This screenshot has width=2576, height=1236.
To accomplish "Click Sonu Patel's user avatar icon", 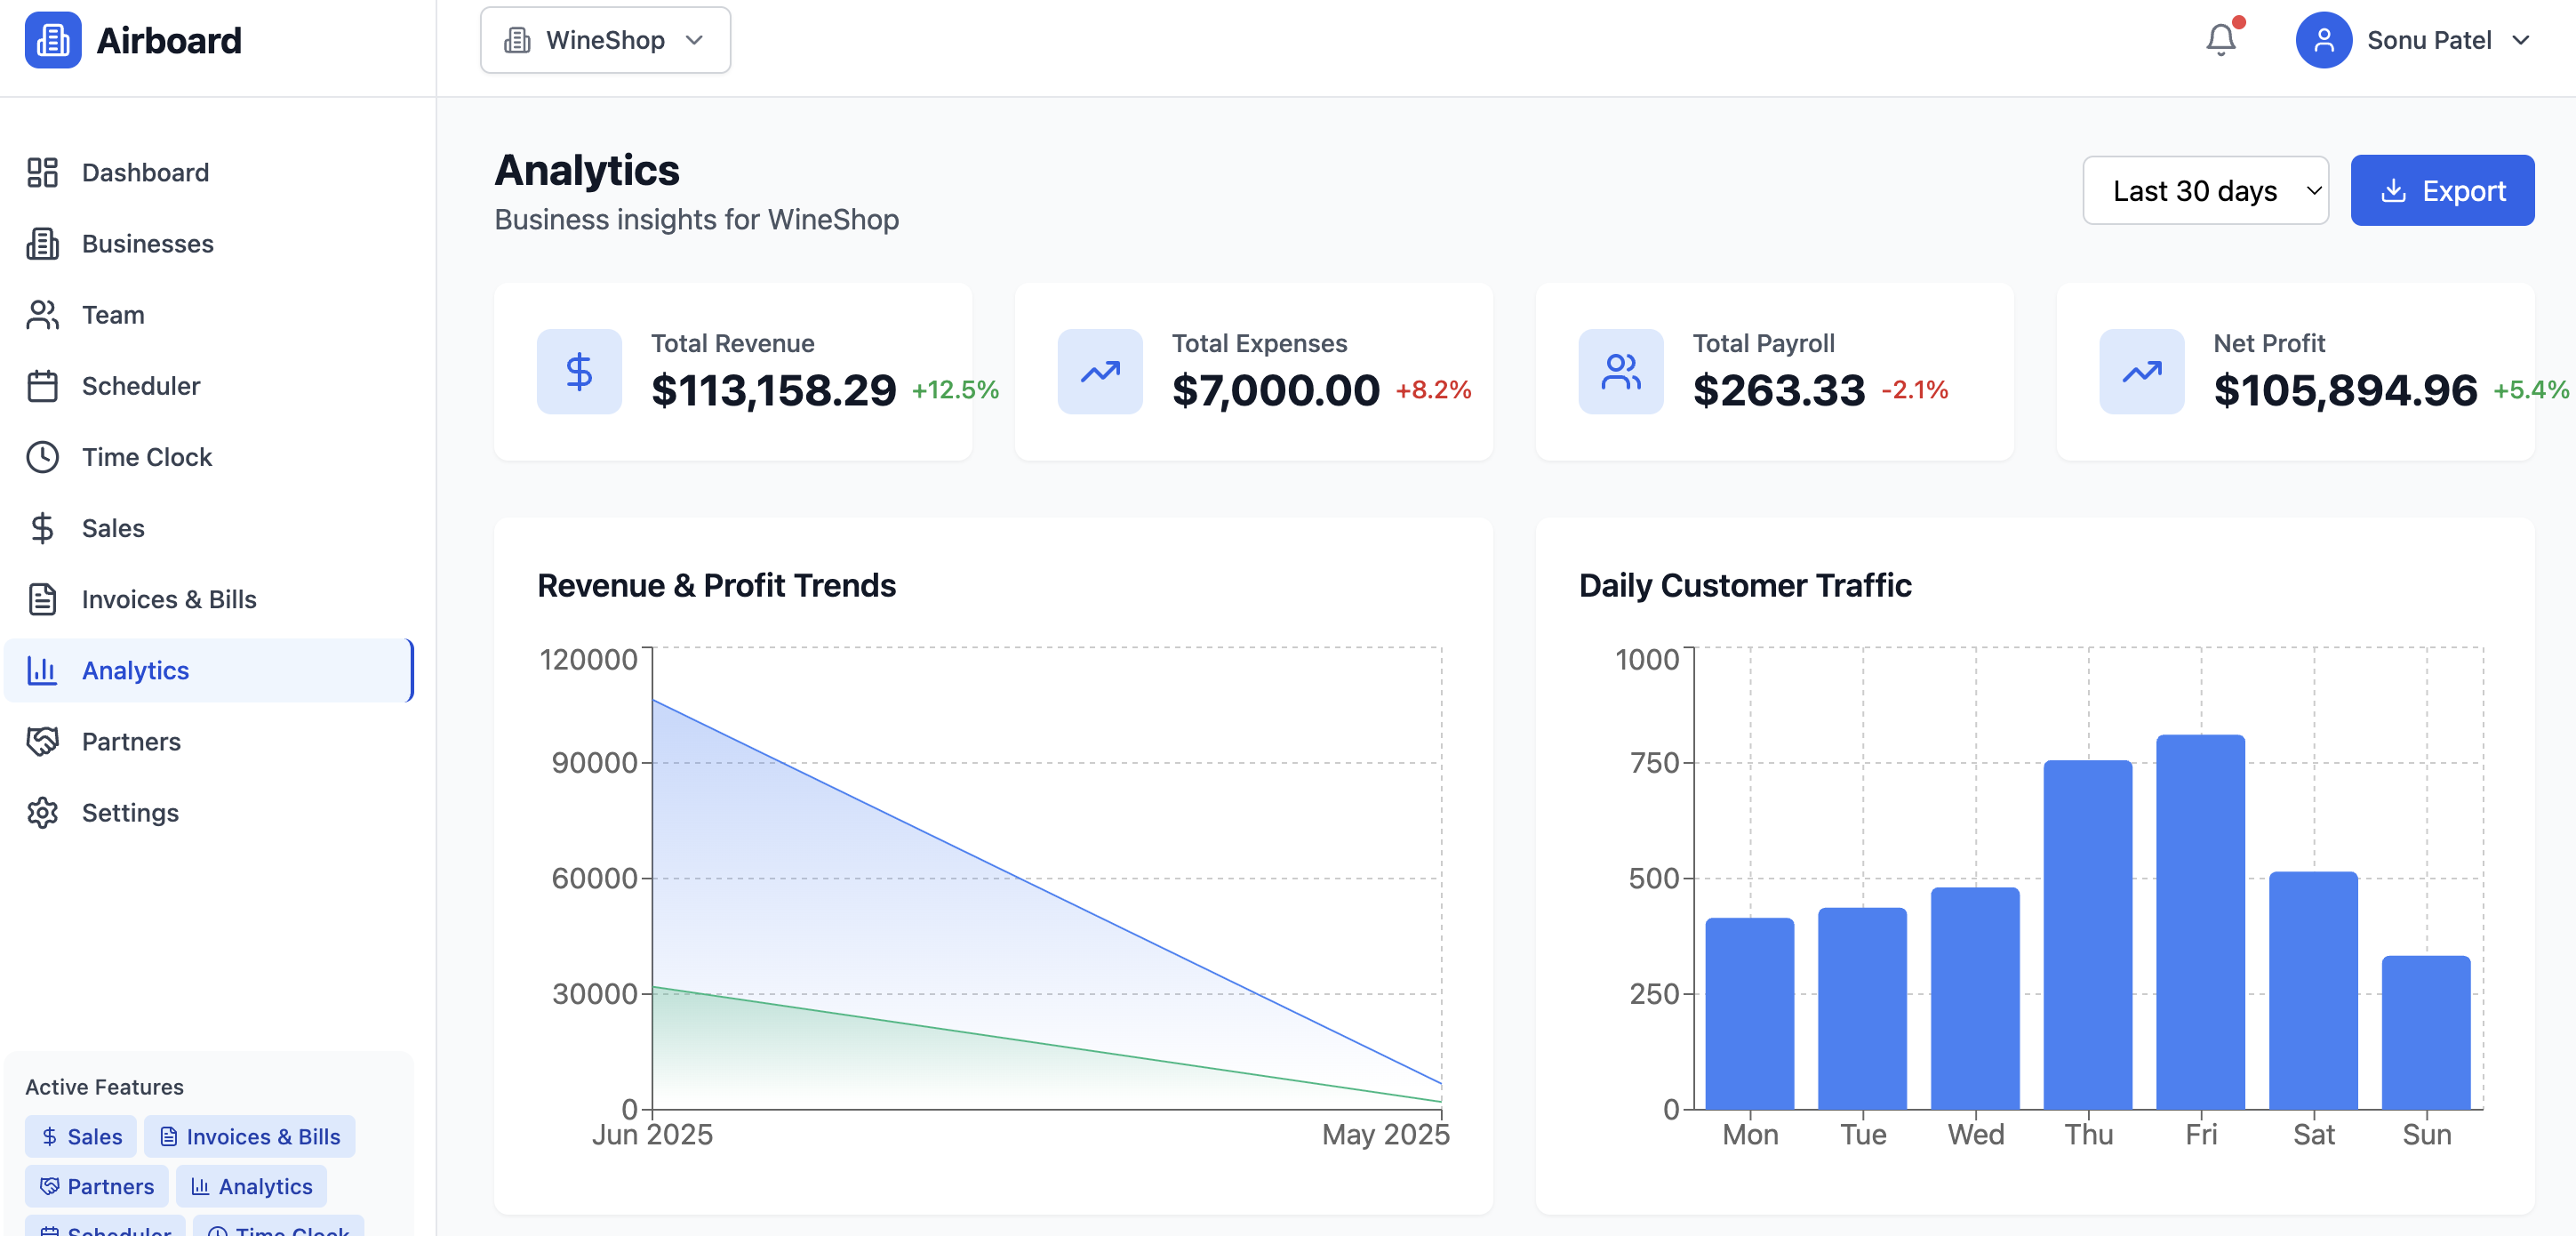I will click(2323, 40).
